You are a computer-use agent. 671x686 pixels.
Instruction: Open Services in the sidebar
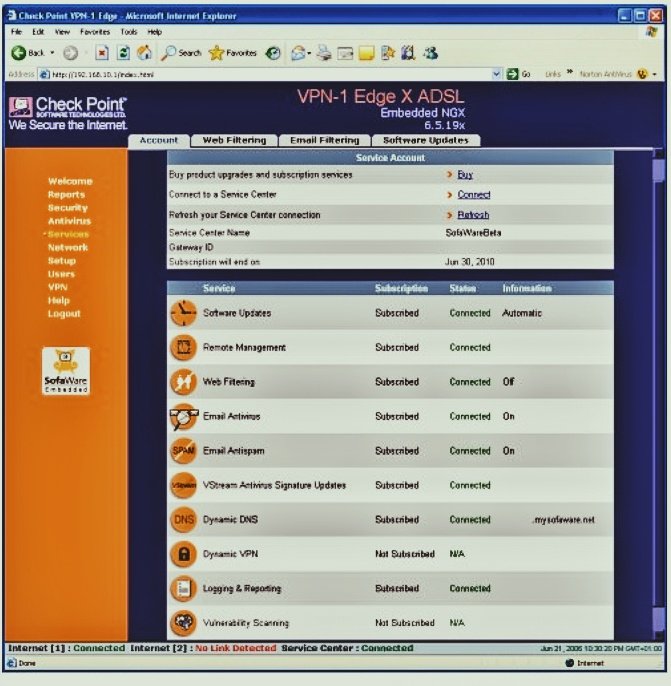68,234
